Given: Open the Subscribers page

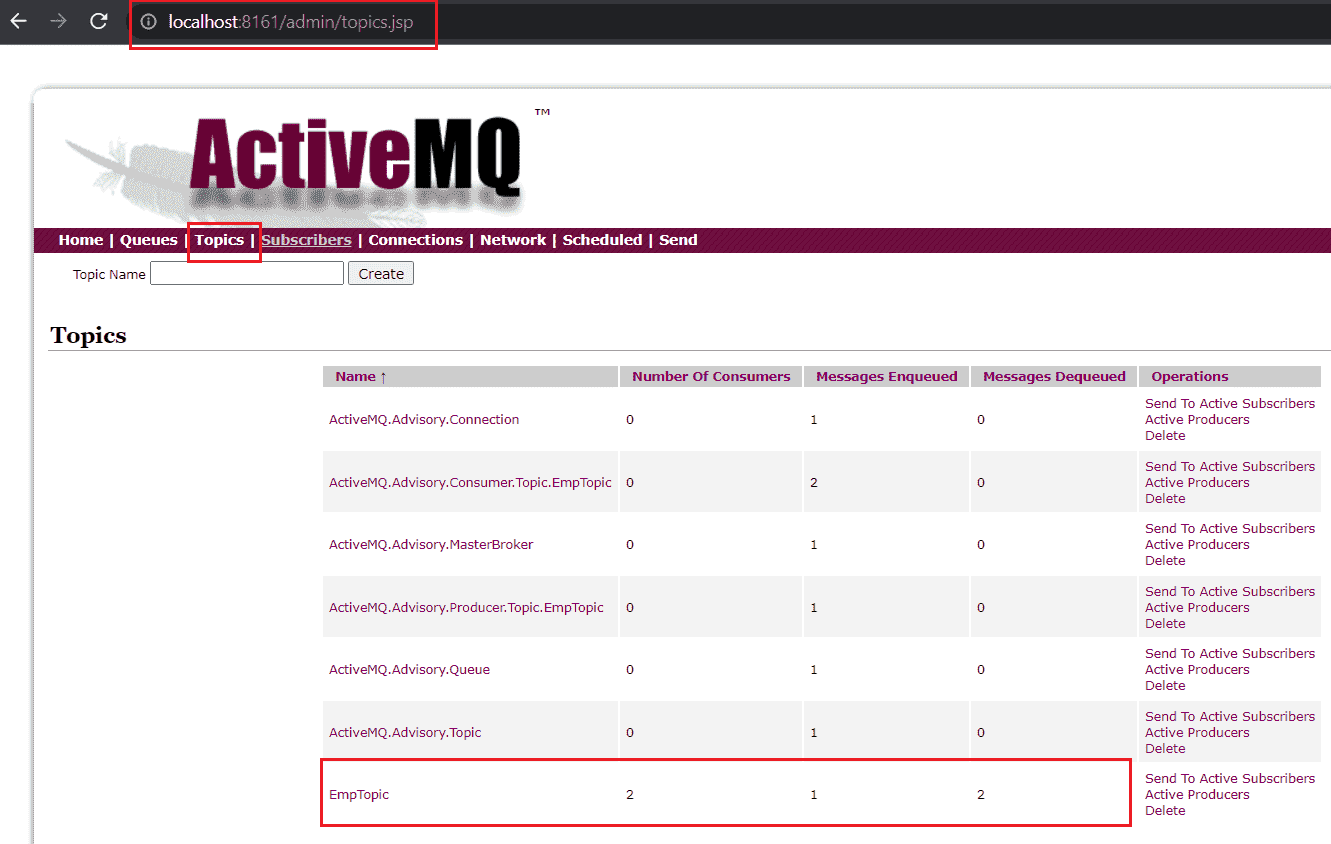Looking at the screenshot, I should pyautogui.click(x=306, y=240).
